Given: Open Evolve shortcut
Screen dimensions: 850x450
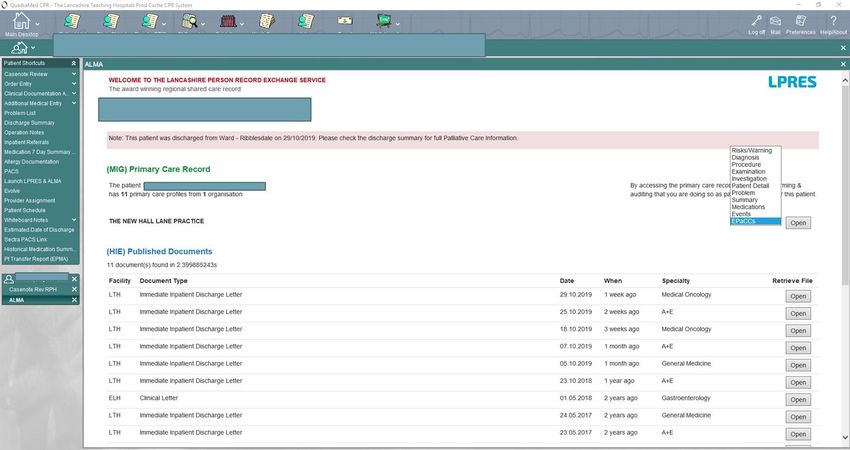Looking at the screenshot, I should [x=12, y=191].
